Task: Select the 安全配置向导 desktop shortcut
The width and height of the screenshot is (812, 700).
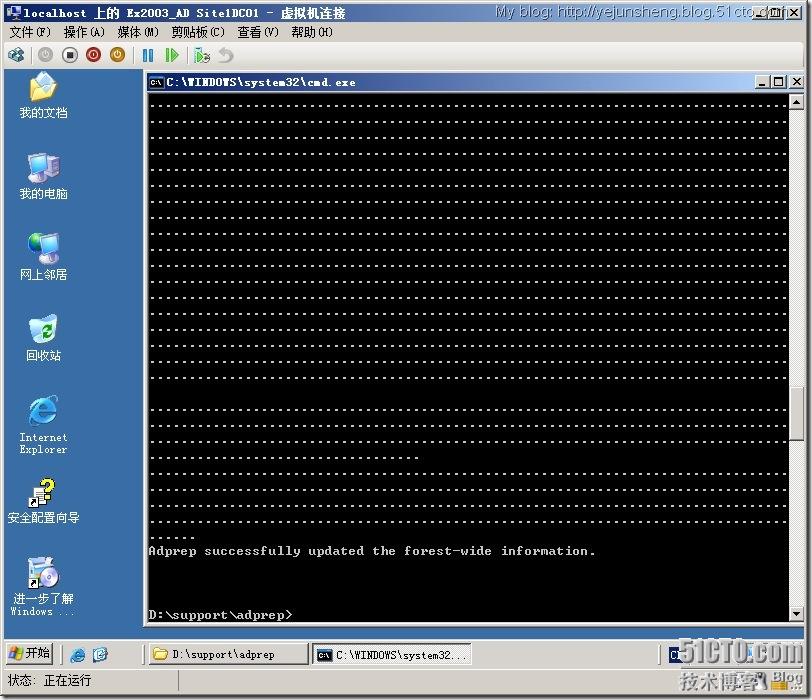Action: [x=44, y=501]
